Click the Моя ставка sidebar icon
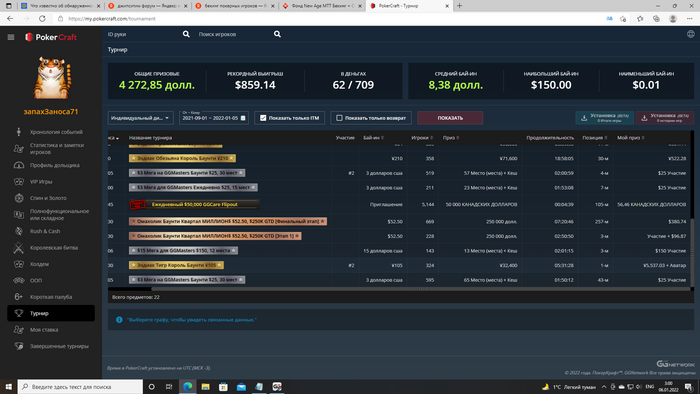The height and width of the screenshot is (394, 700). point(18,330)
